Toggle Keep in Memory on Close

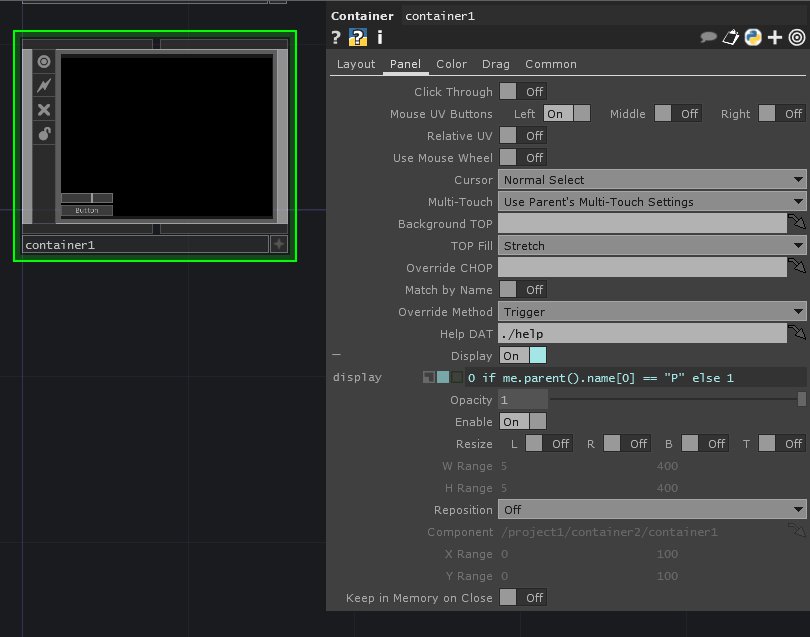pos(522,598)
